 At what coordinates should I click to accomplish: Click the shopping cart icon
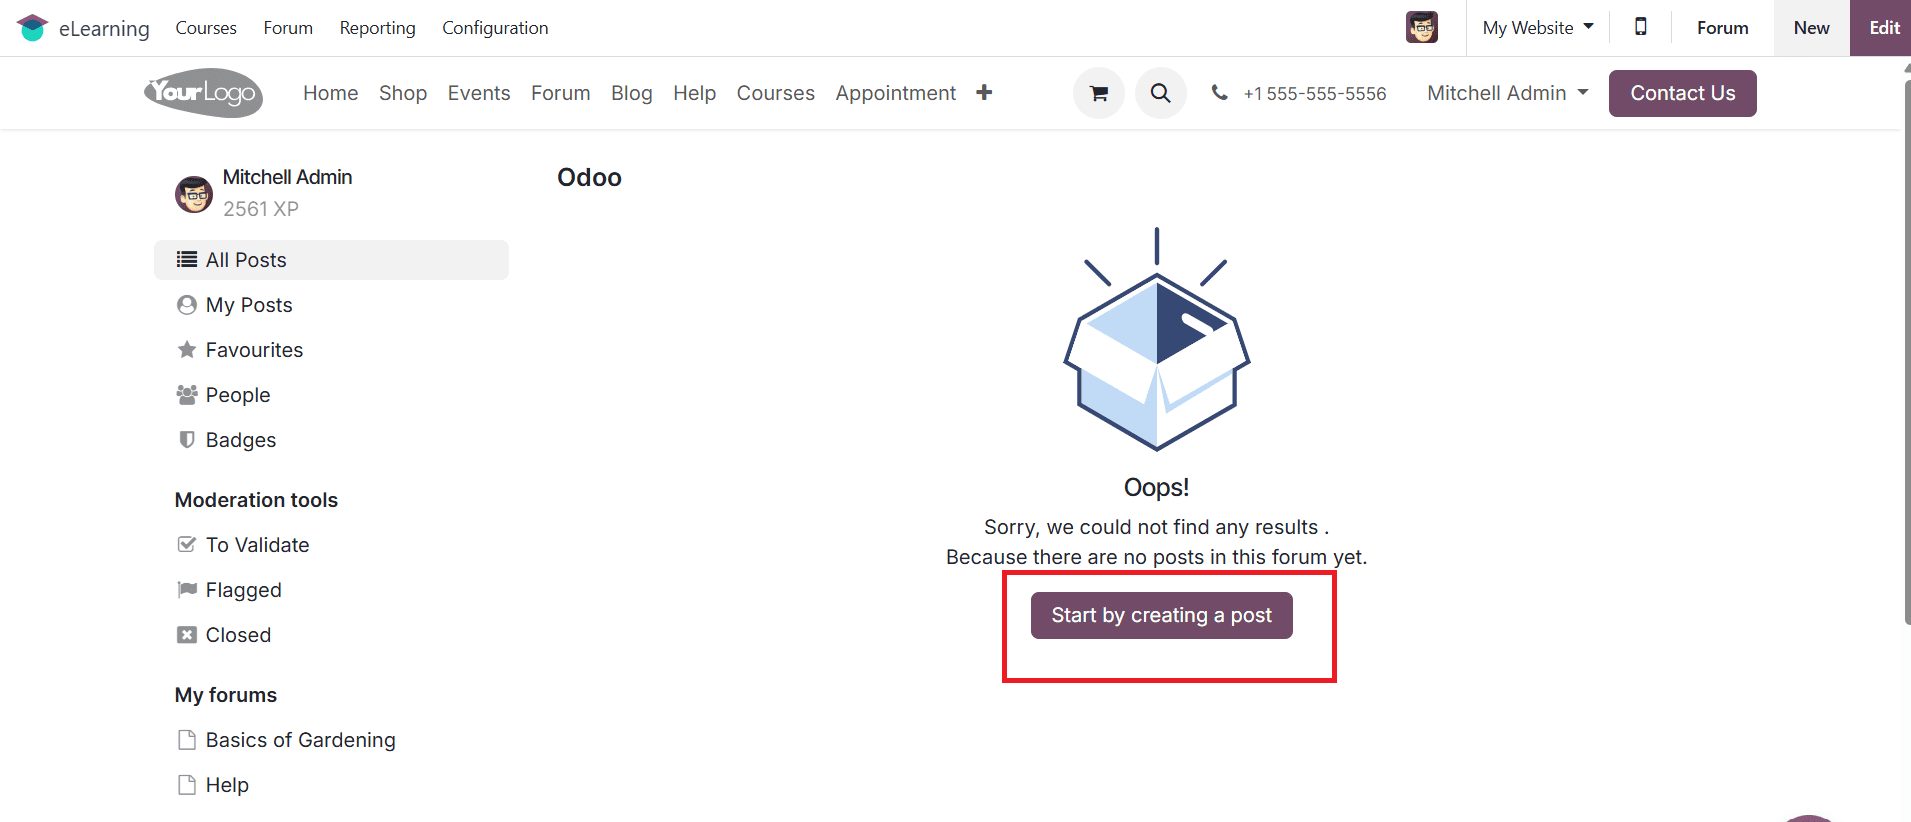(1099, 93)
